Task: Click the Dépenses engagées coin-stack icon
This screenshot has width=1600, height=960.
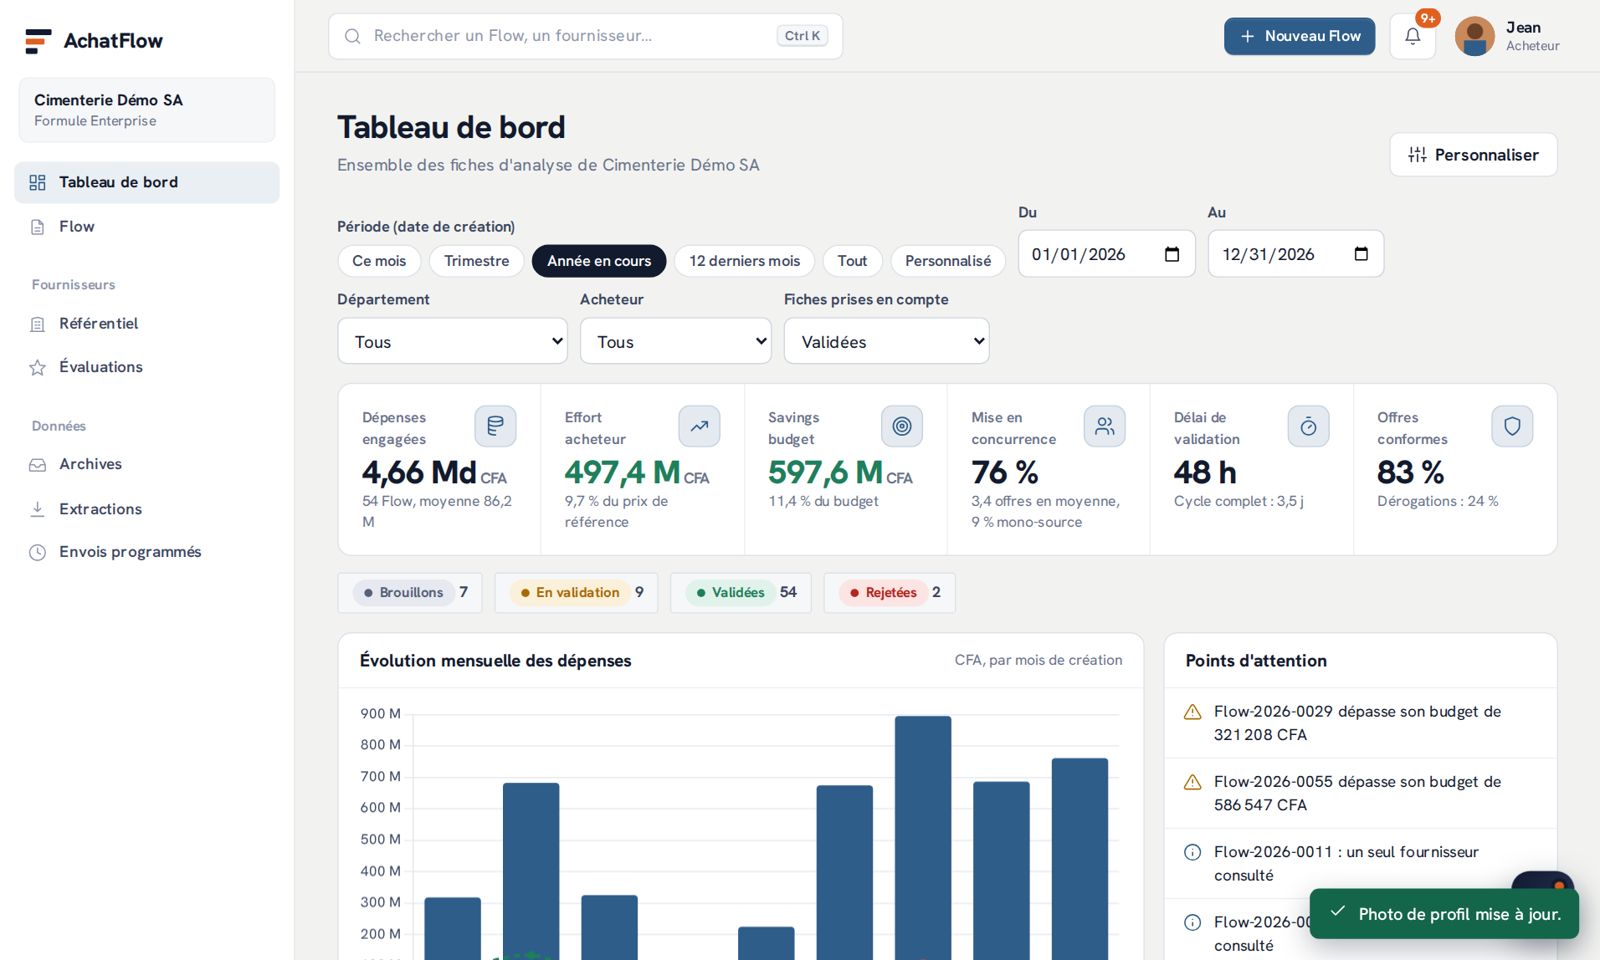Action: (495, 426)
